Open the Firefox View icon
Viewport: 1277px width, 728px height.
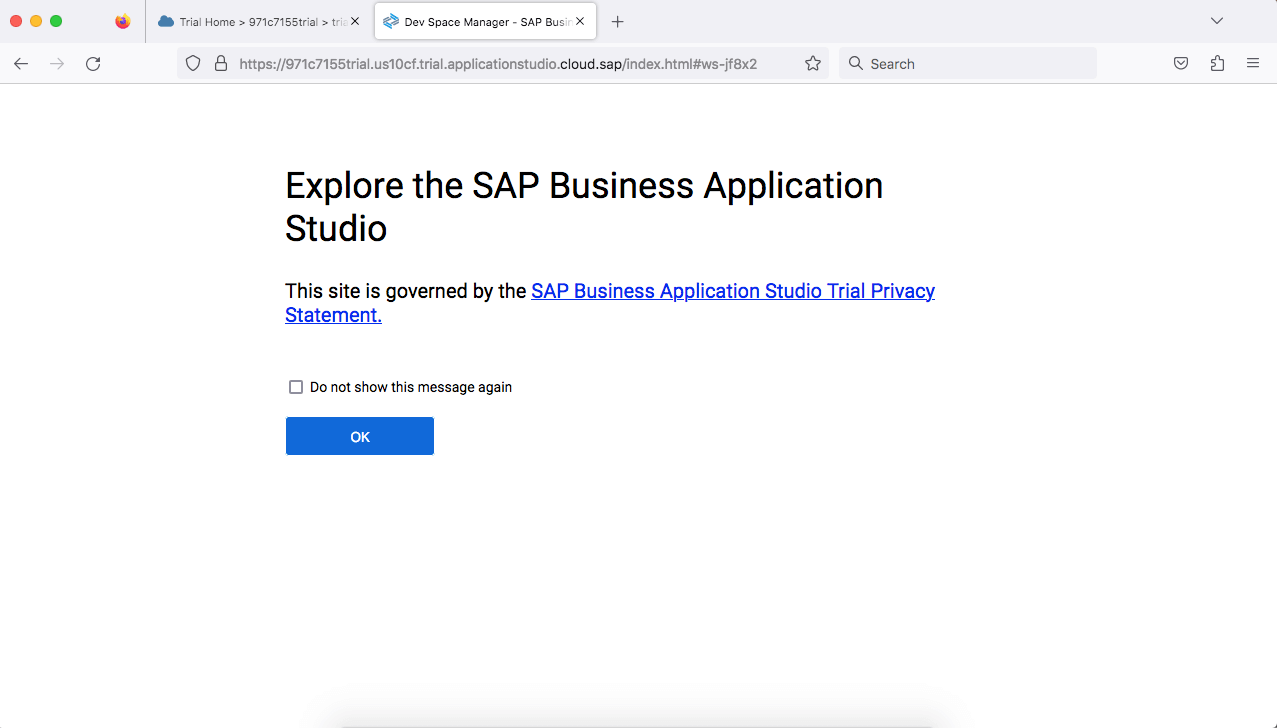click(x=123, y=21)
